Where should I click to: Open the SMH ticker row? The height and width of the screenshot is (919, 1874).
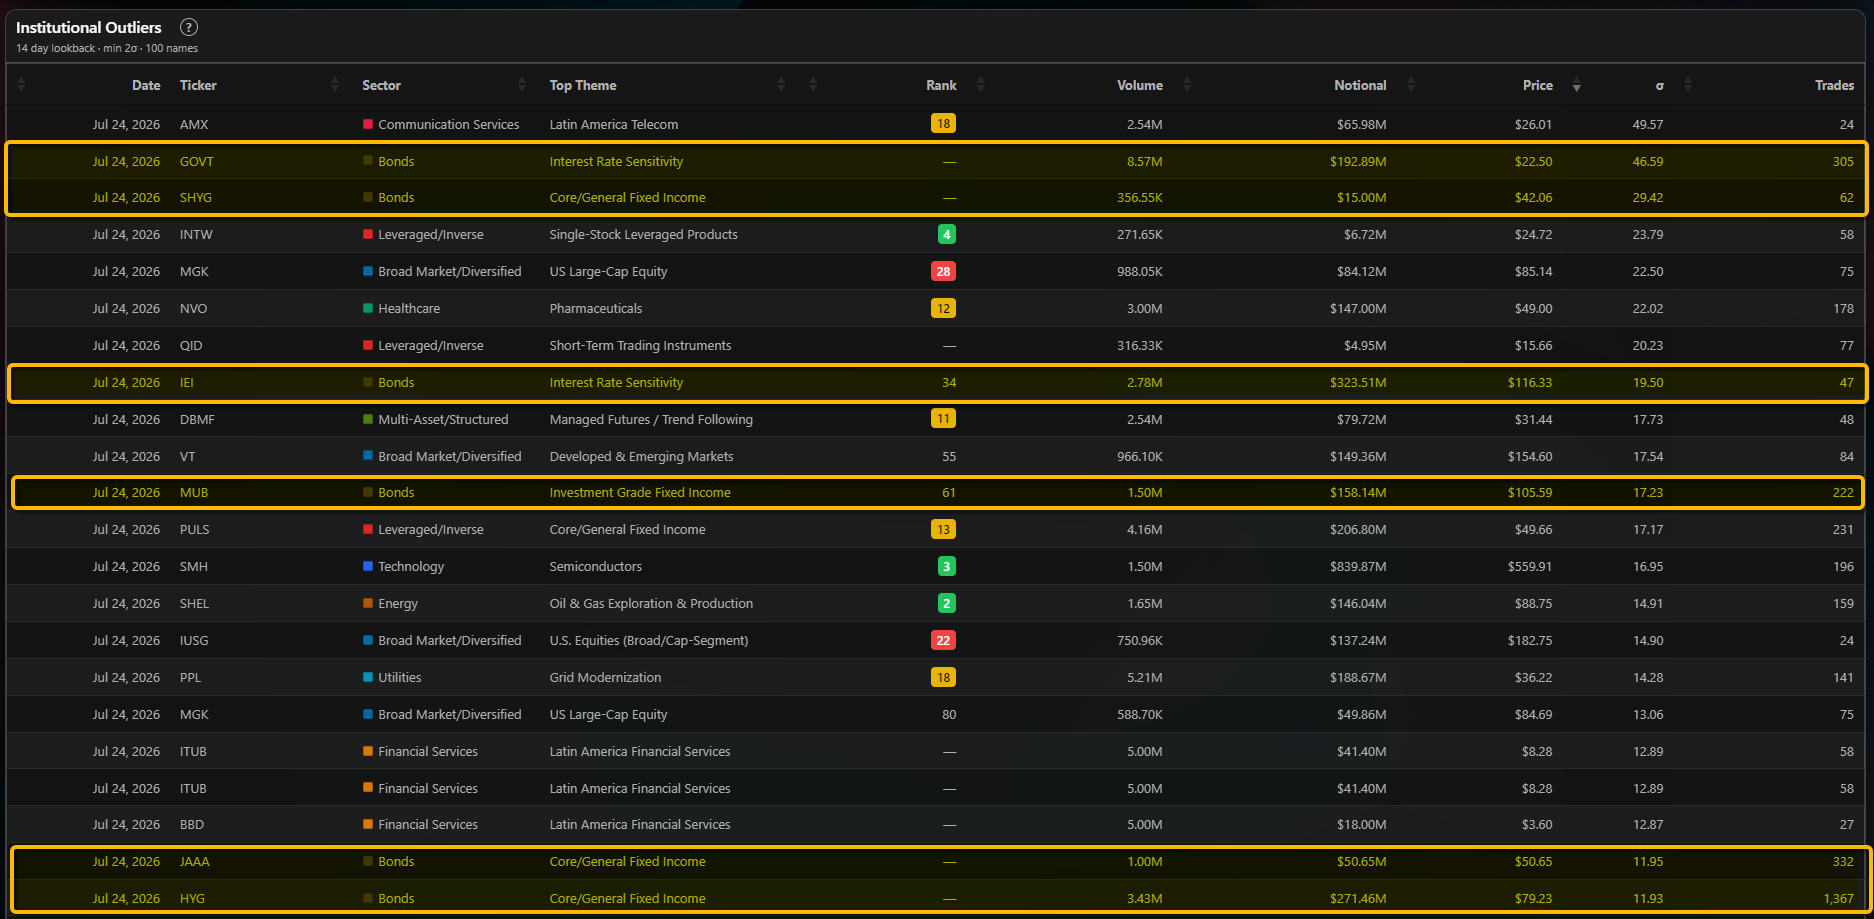tap(936, 566)
